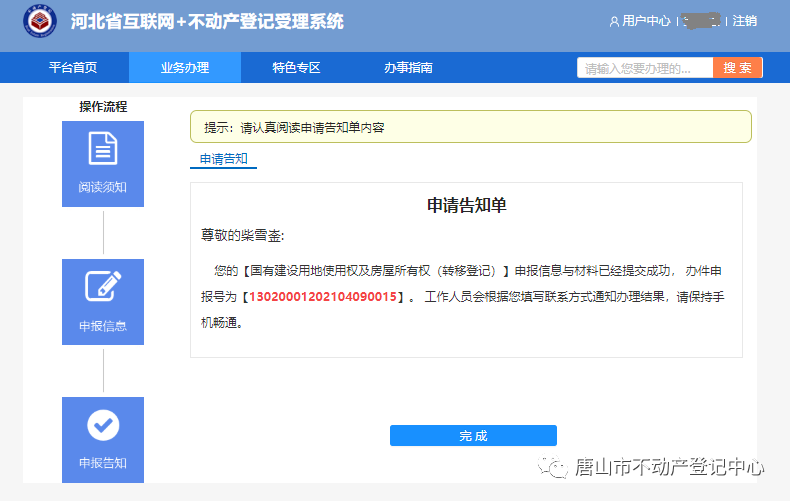Focus the search box in the navigation bar
Image resolution: width=790 pixels, height=501 pixels.
coord(645,68)
